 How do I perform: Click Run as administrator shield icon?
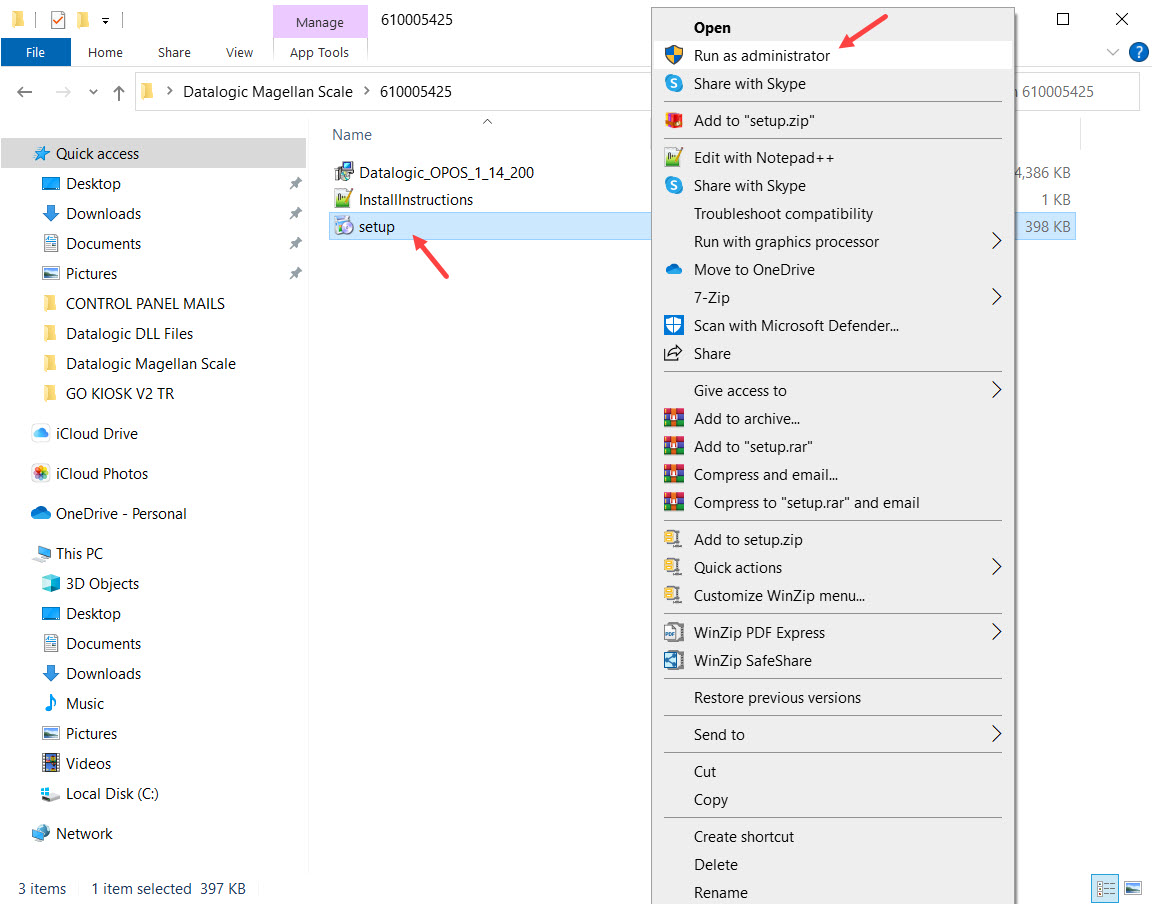click(x=674, y=55)
